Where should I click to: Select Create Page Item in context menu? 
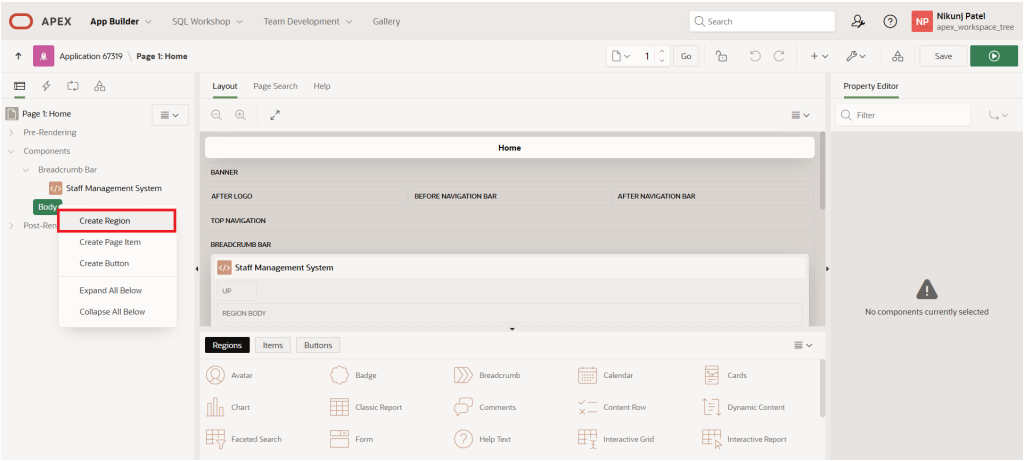click(108, 242)
